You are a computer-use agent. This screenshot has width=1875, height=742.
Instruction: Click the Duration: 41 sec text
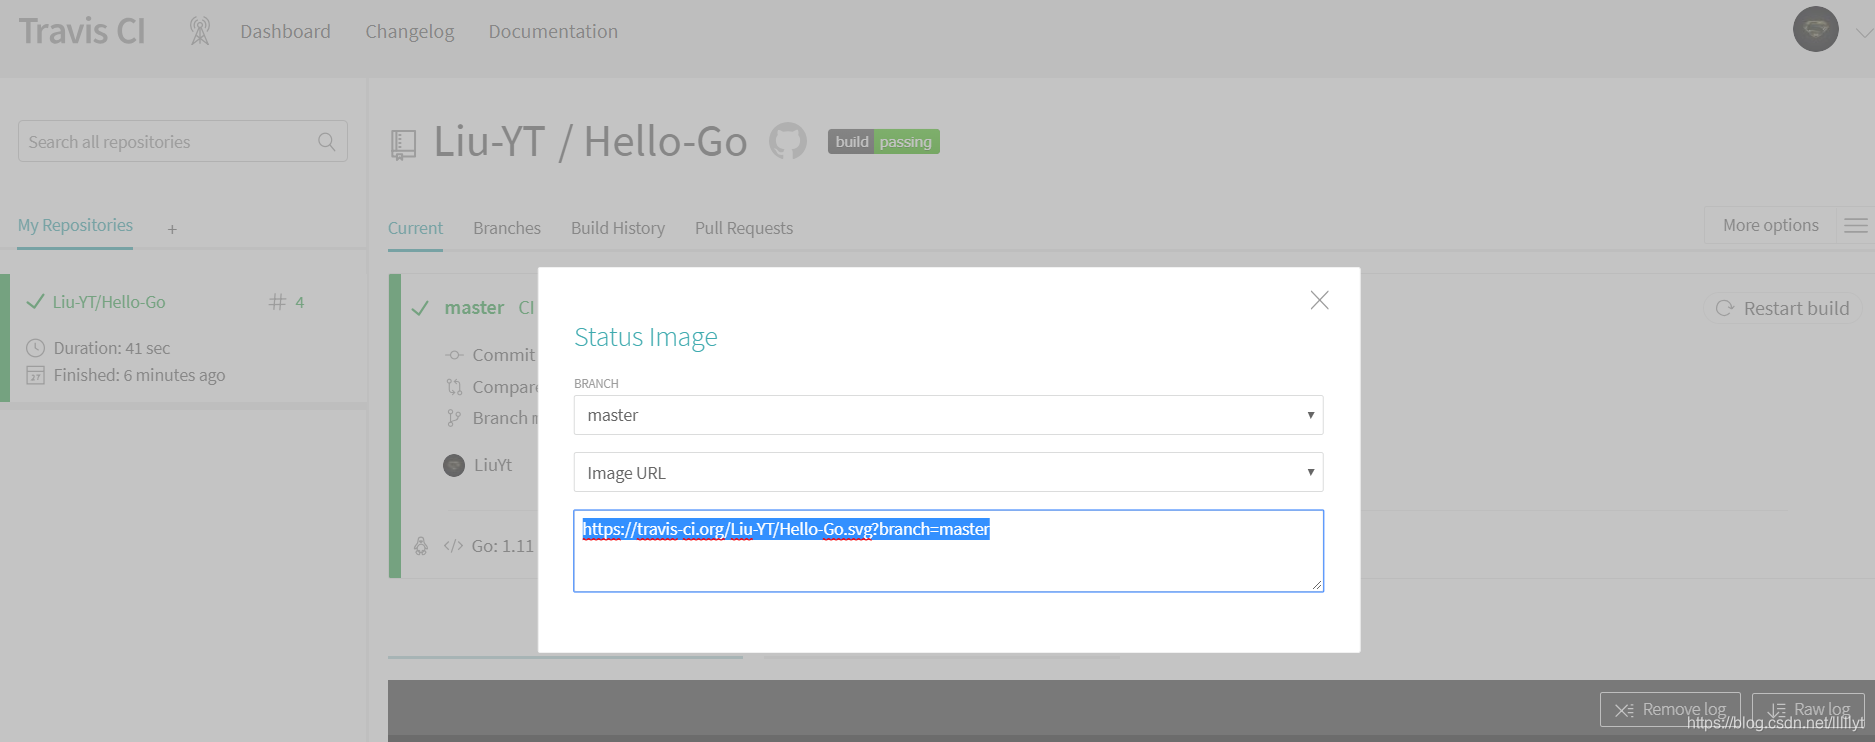click(112, 348)
